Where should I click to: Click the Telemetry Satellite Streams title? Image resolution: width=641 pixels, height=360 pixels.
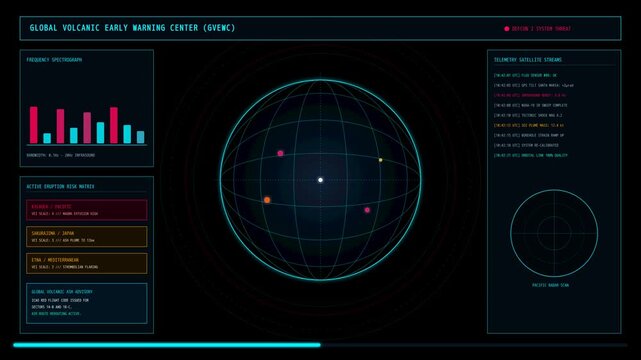click(528, 60)
